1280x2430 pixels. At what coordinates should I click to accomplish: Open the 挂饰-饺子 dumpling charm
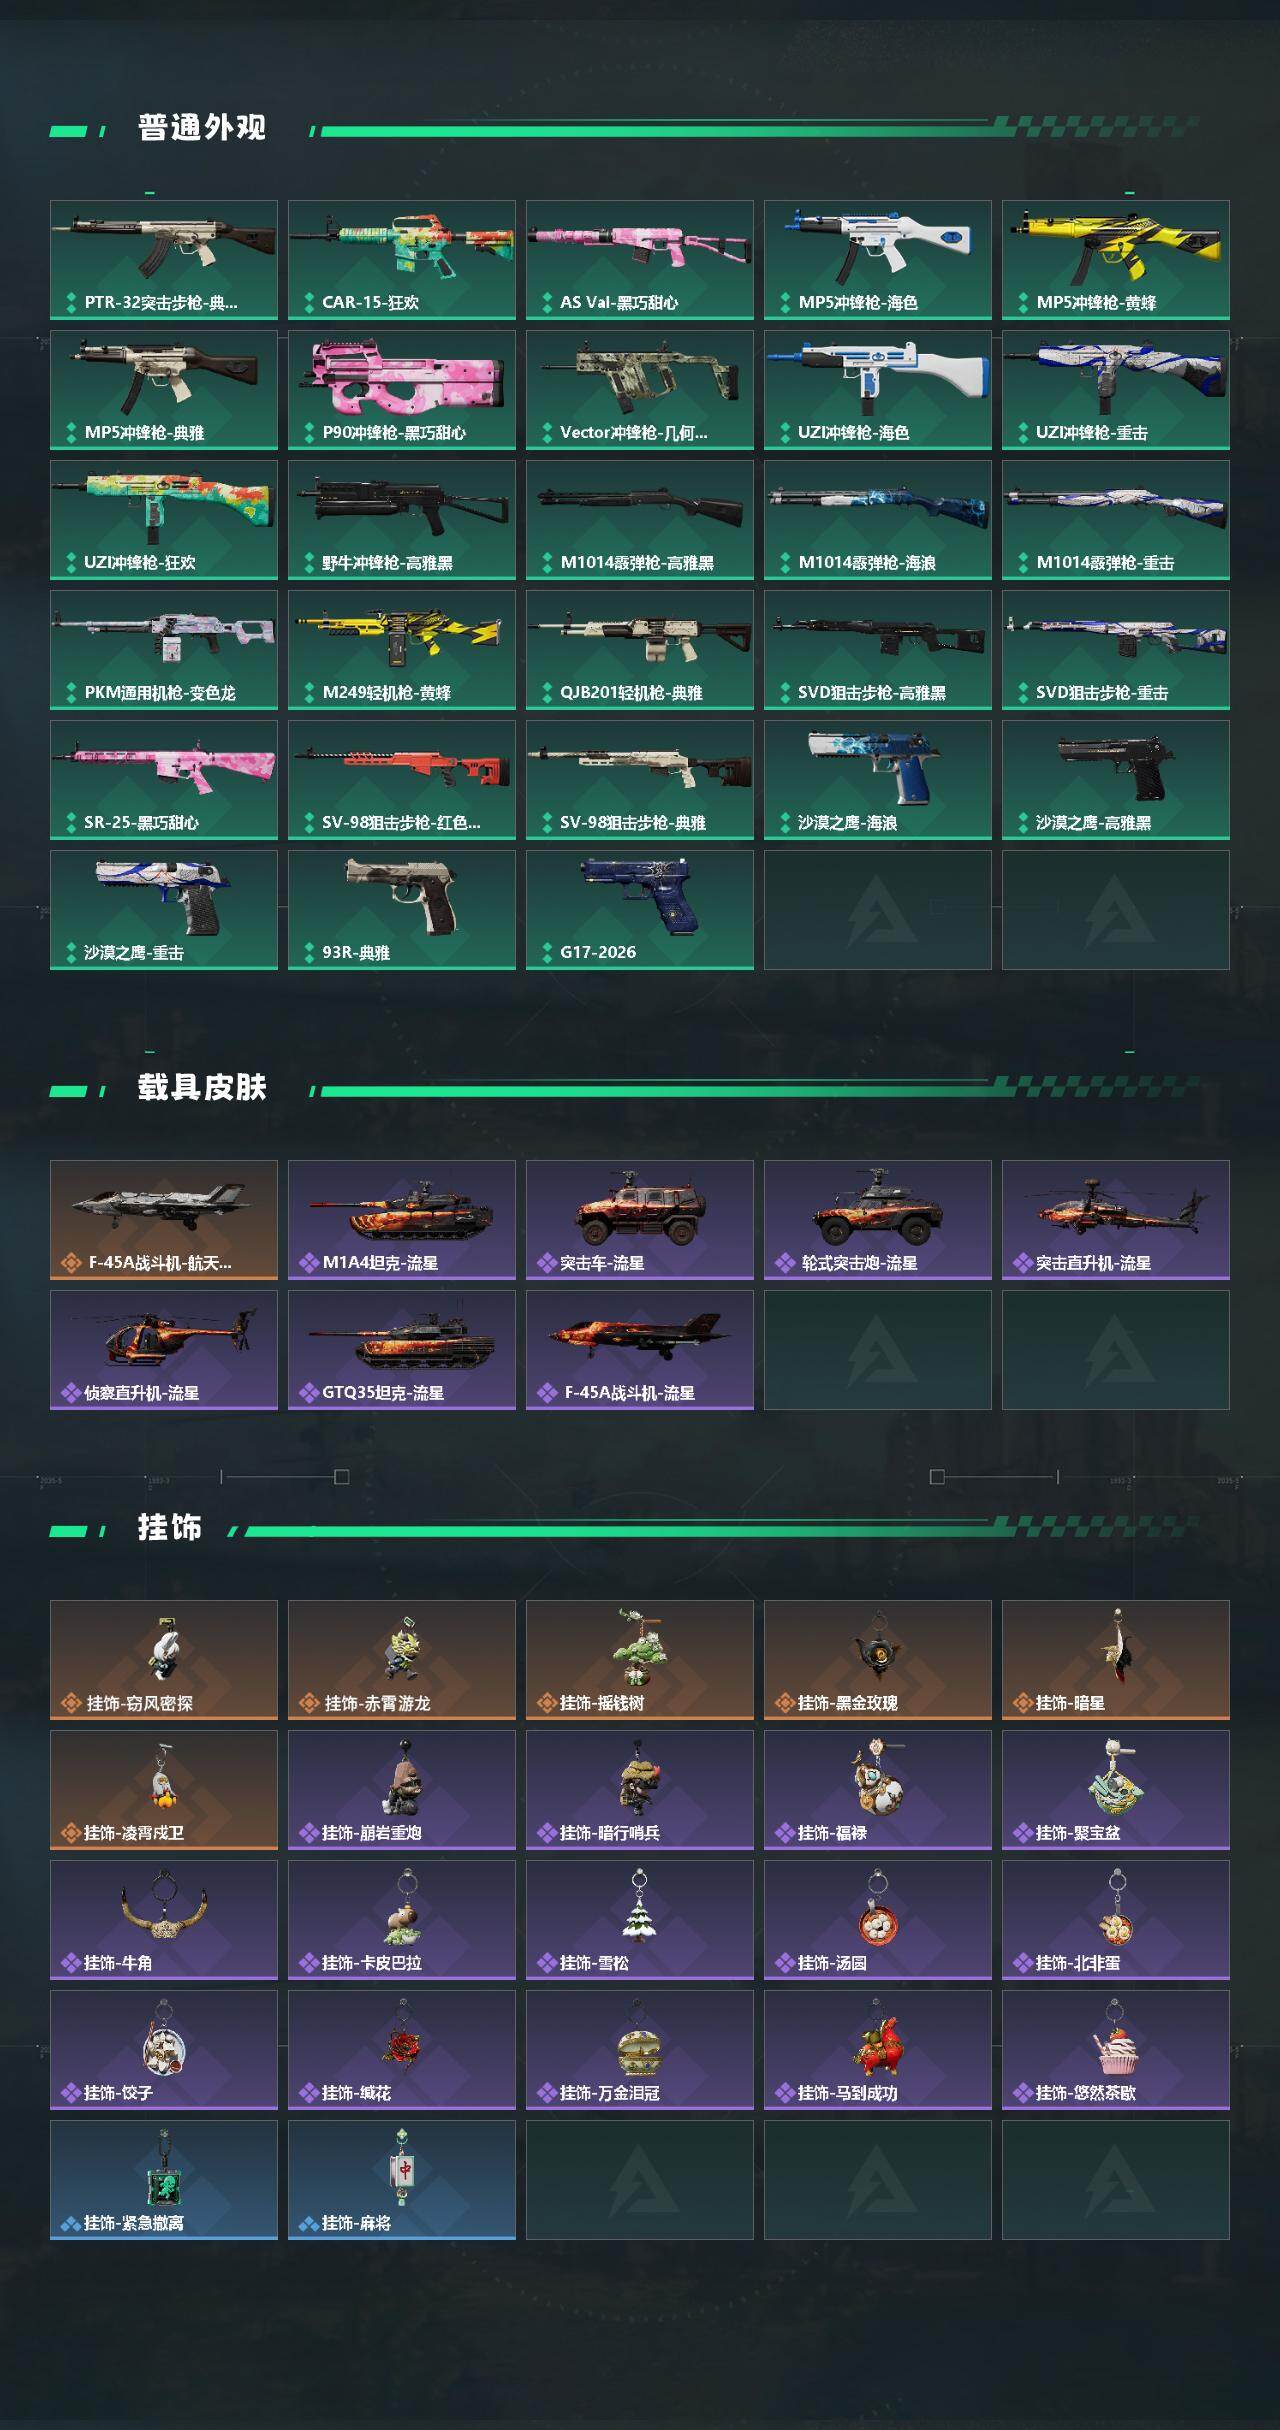tap(164, 2050)
